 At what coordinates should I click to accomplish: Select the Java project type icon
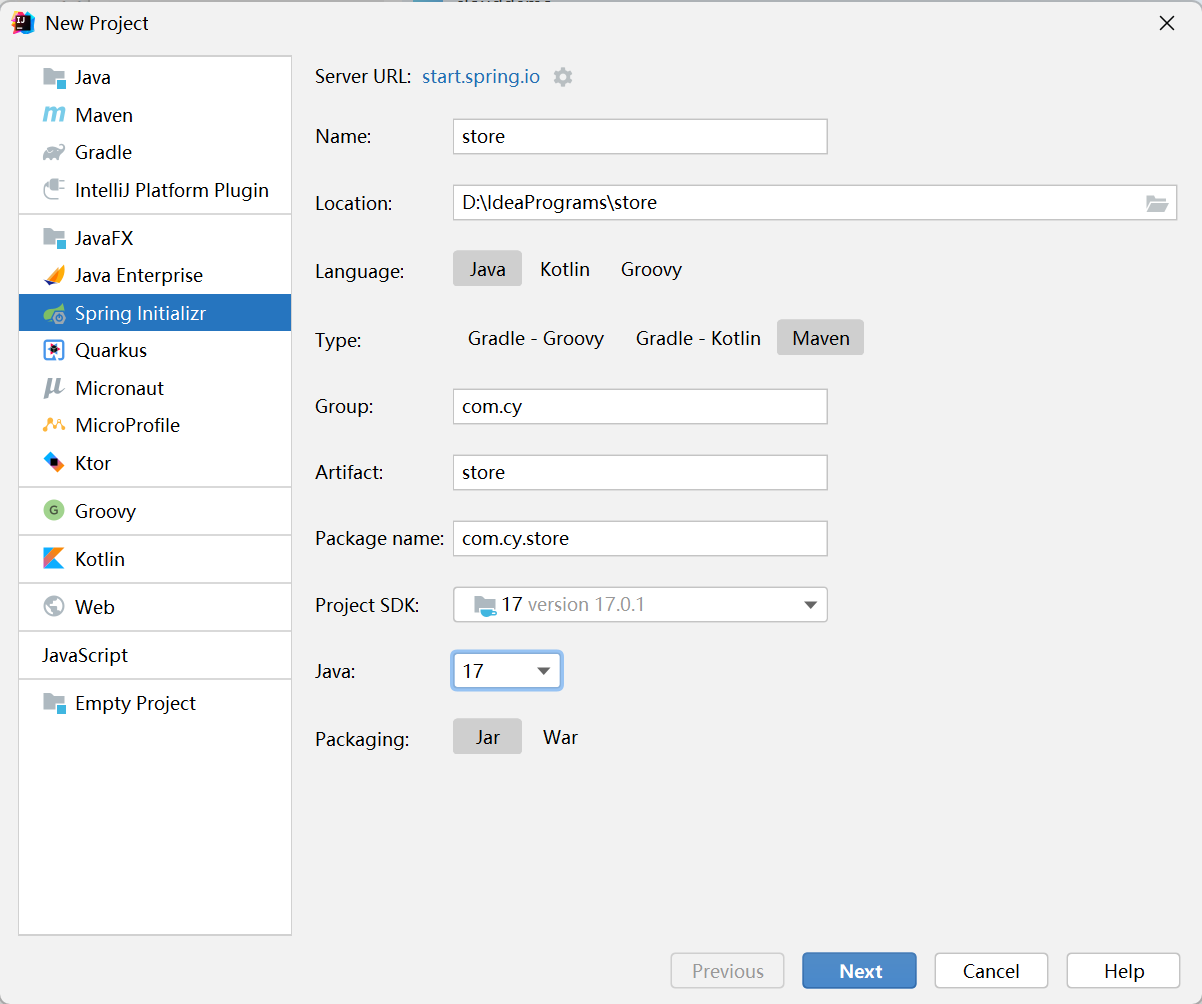point(54,78)
